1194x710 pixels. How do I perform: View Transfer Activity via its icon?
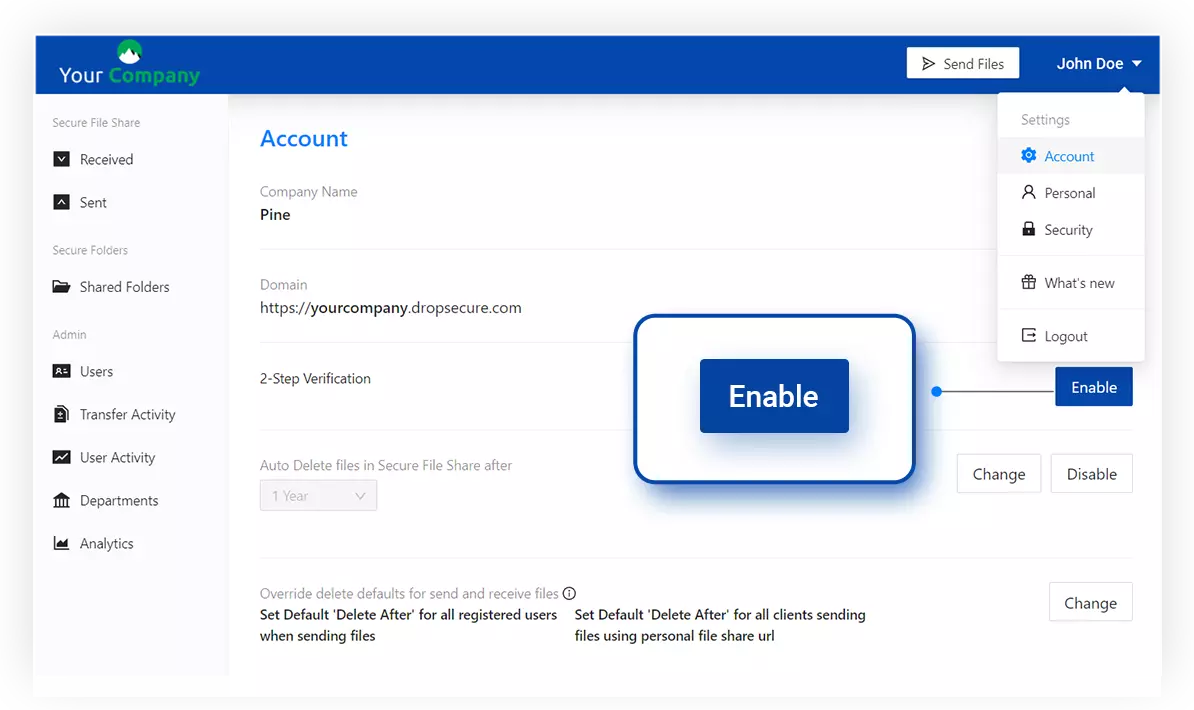(61, 414)
